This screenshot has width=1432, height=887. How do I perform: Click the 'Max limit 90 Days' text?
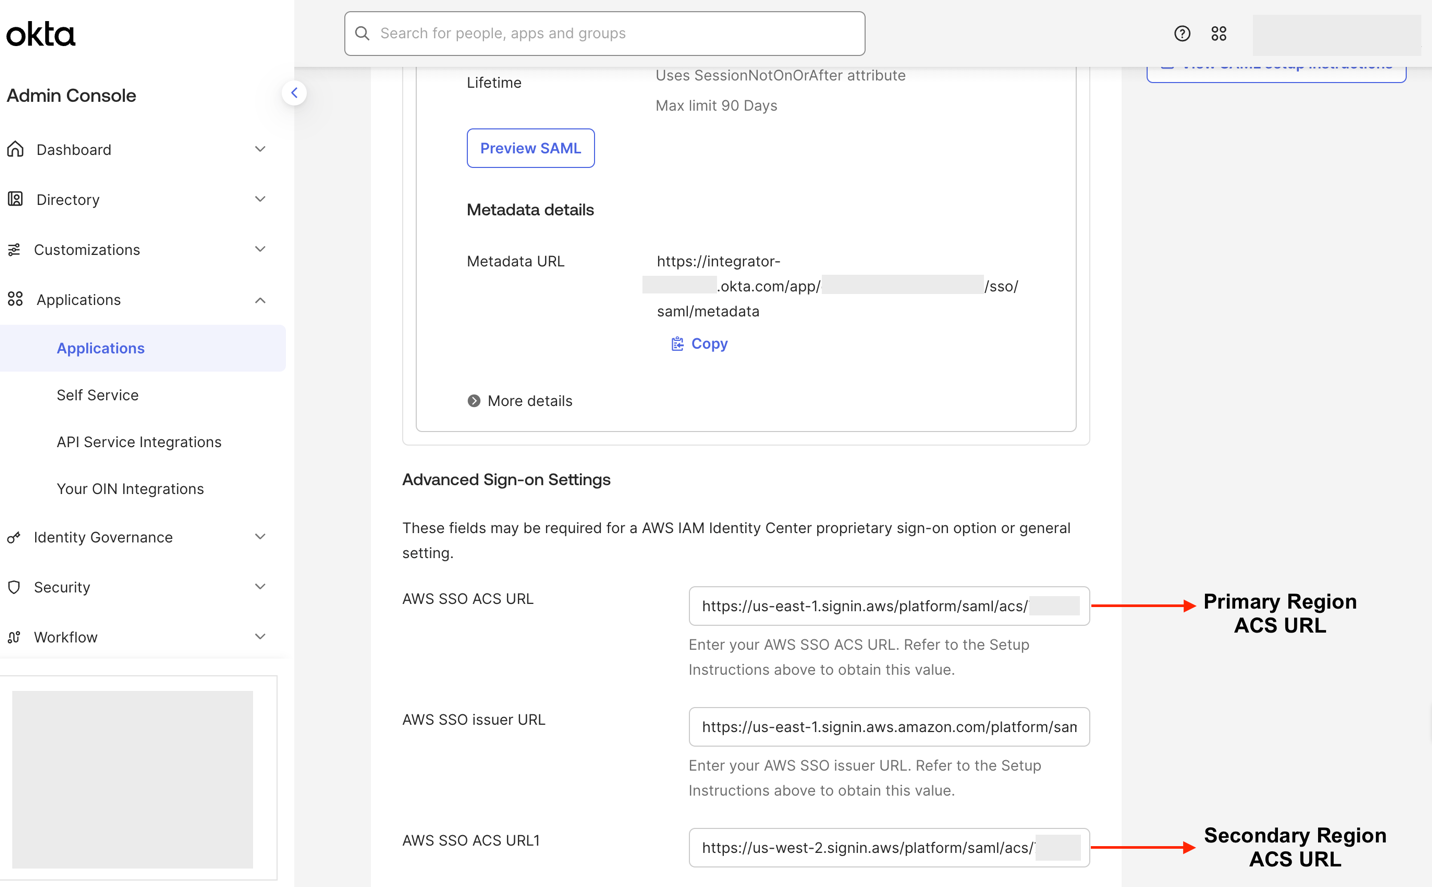(716, 106)
